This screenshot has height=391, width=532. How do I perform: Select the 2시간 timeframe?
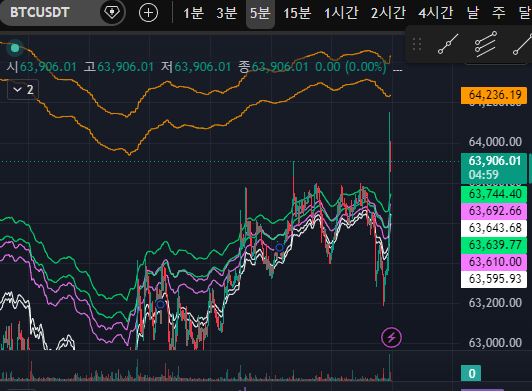[x=388, y=13]
